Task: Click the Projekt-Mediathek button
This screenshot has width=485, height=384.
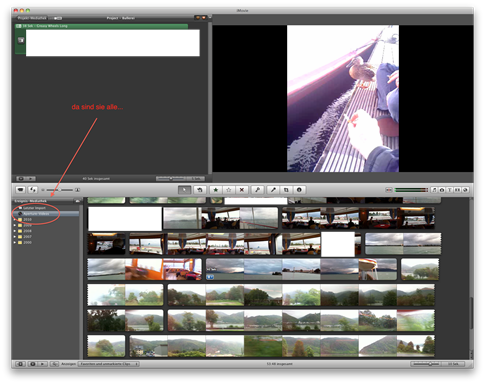Action: (x=32, y=18)
